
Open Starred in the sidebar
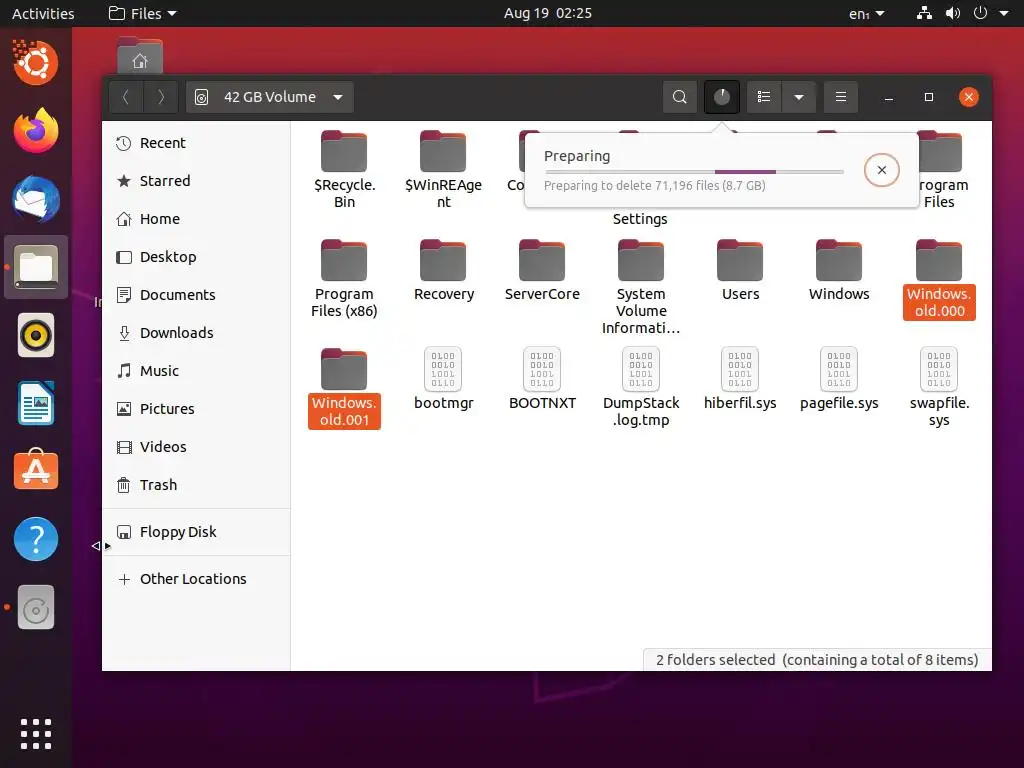coord(196,181)
